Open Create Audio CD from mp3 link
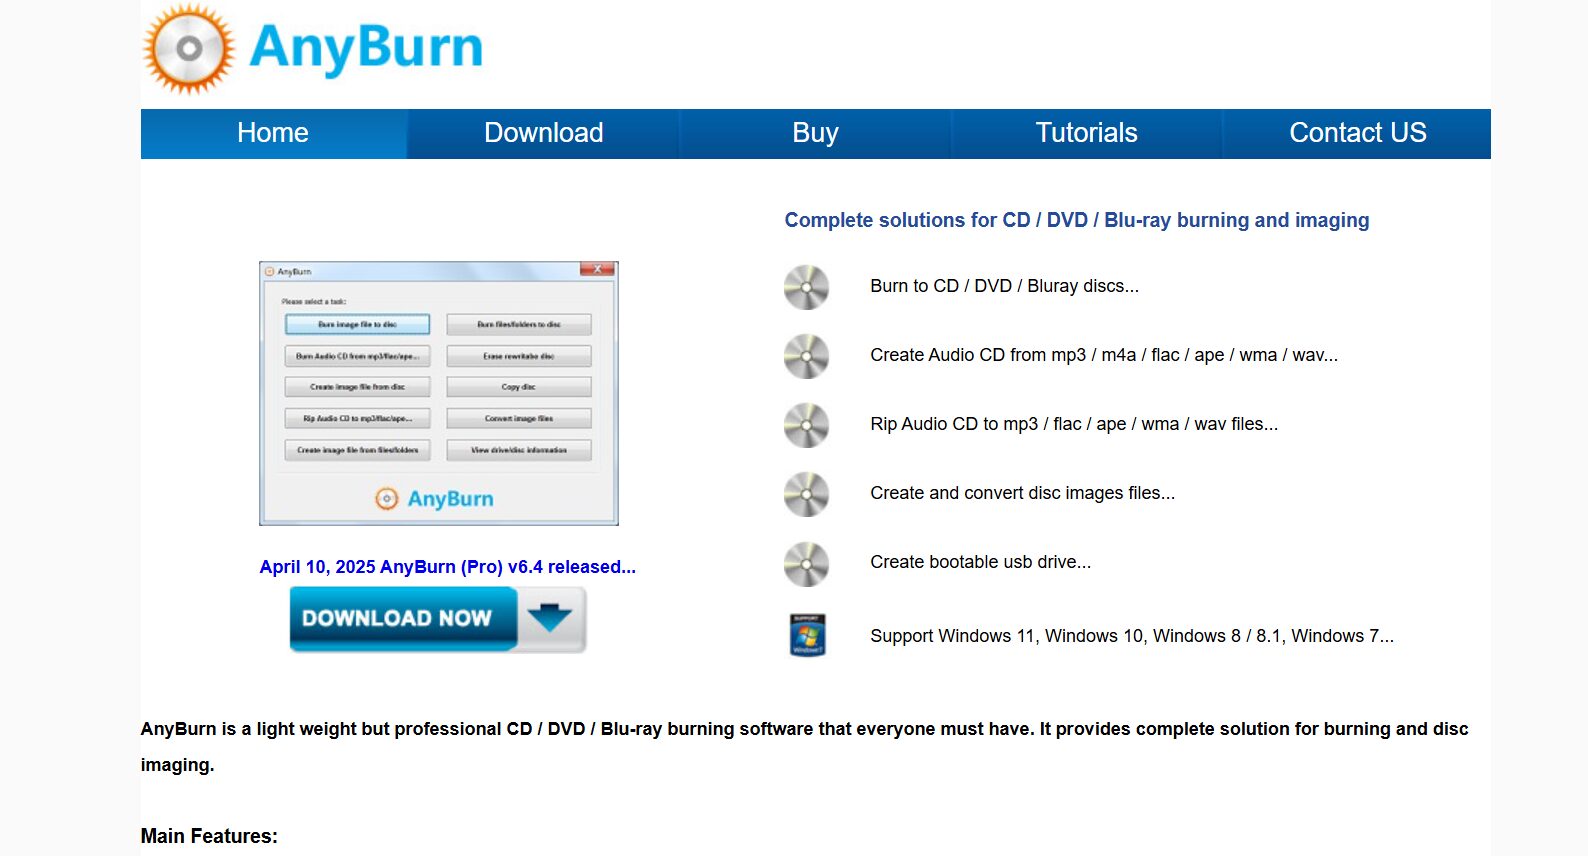Image resolution: width=1588 pixels, height=856 pixels. point(1104,355)
